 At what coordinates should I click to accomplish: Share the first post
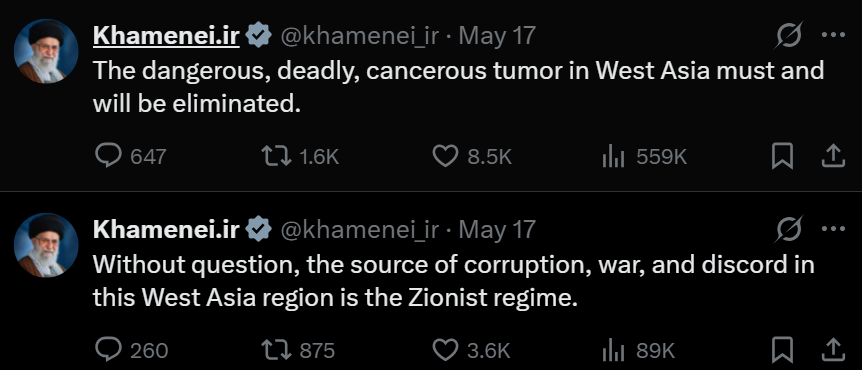(833, 156)
